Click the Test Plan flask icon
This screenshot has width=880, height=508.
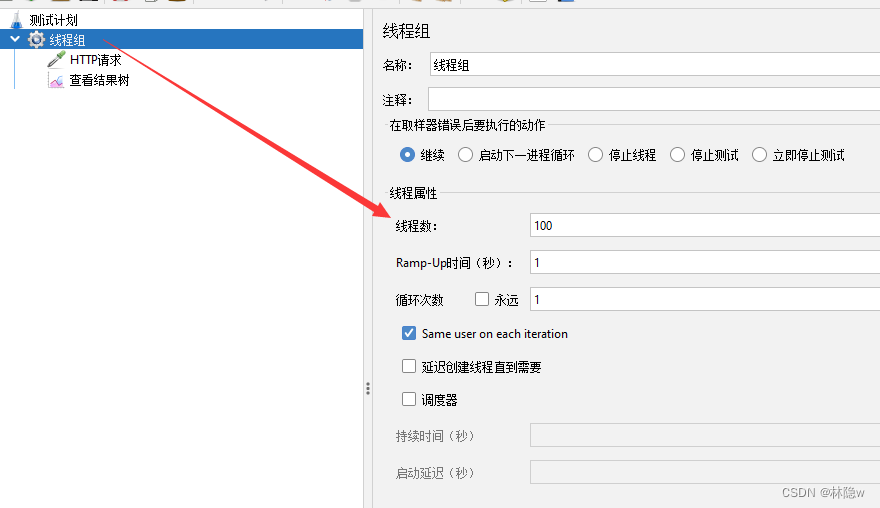pos(16,20)
